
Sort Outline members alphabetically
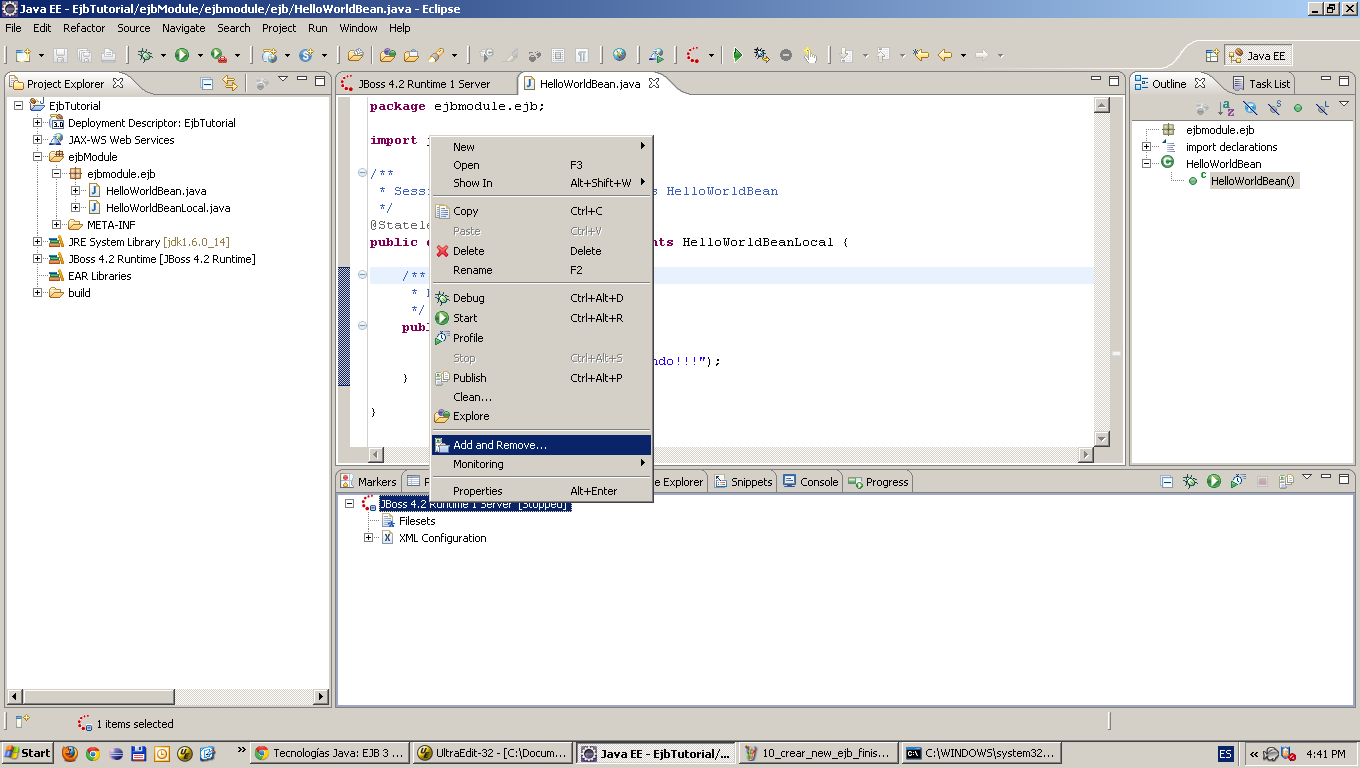[1224, 107]
